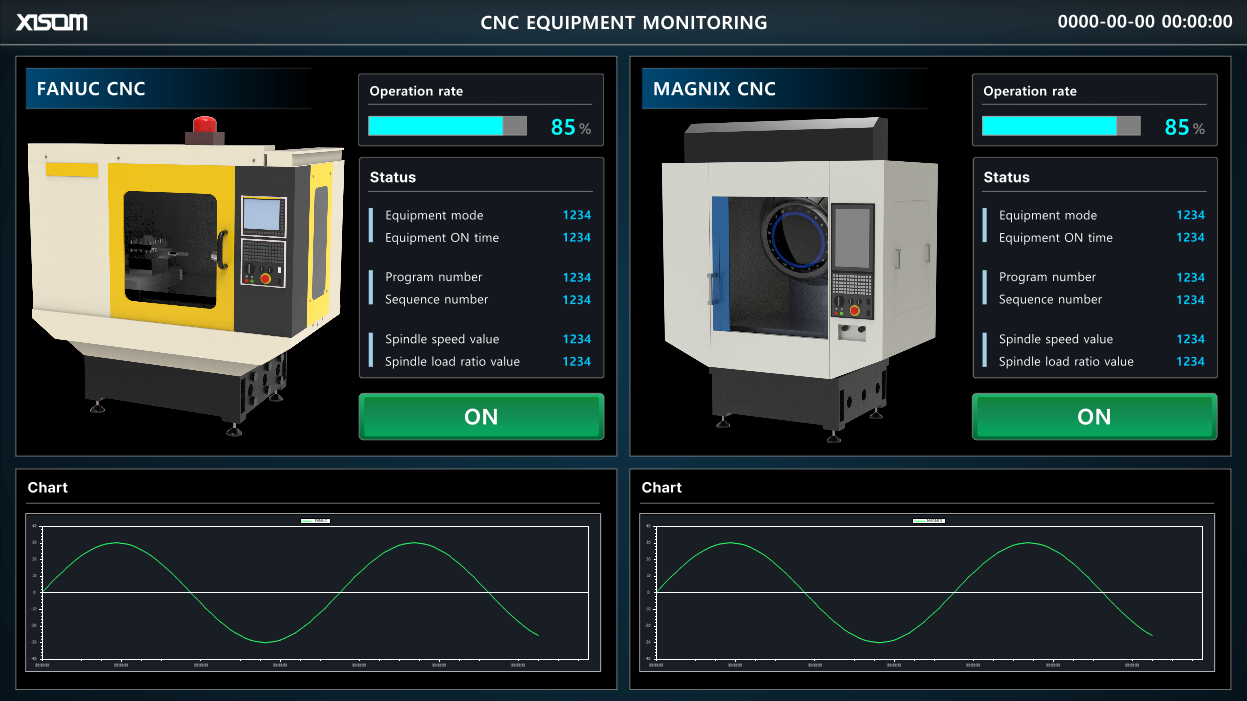Select the FANUC chart legend marker
This screenshot has height=701, width=1247.
click(315, 521)
